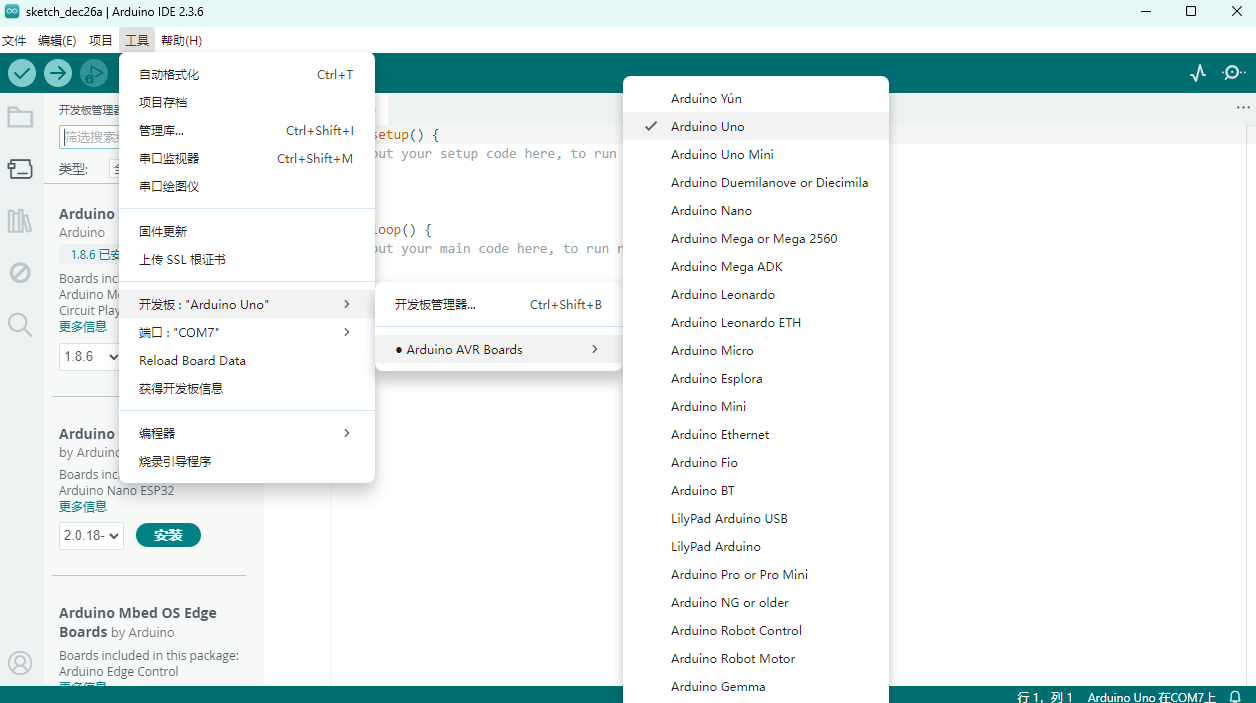Choose 管理库... menu entry
1256x703 pixels.
point(246,130)
